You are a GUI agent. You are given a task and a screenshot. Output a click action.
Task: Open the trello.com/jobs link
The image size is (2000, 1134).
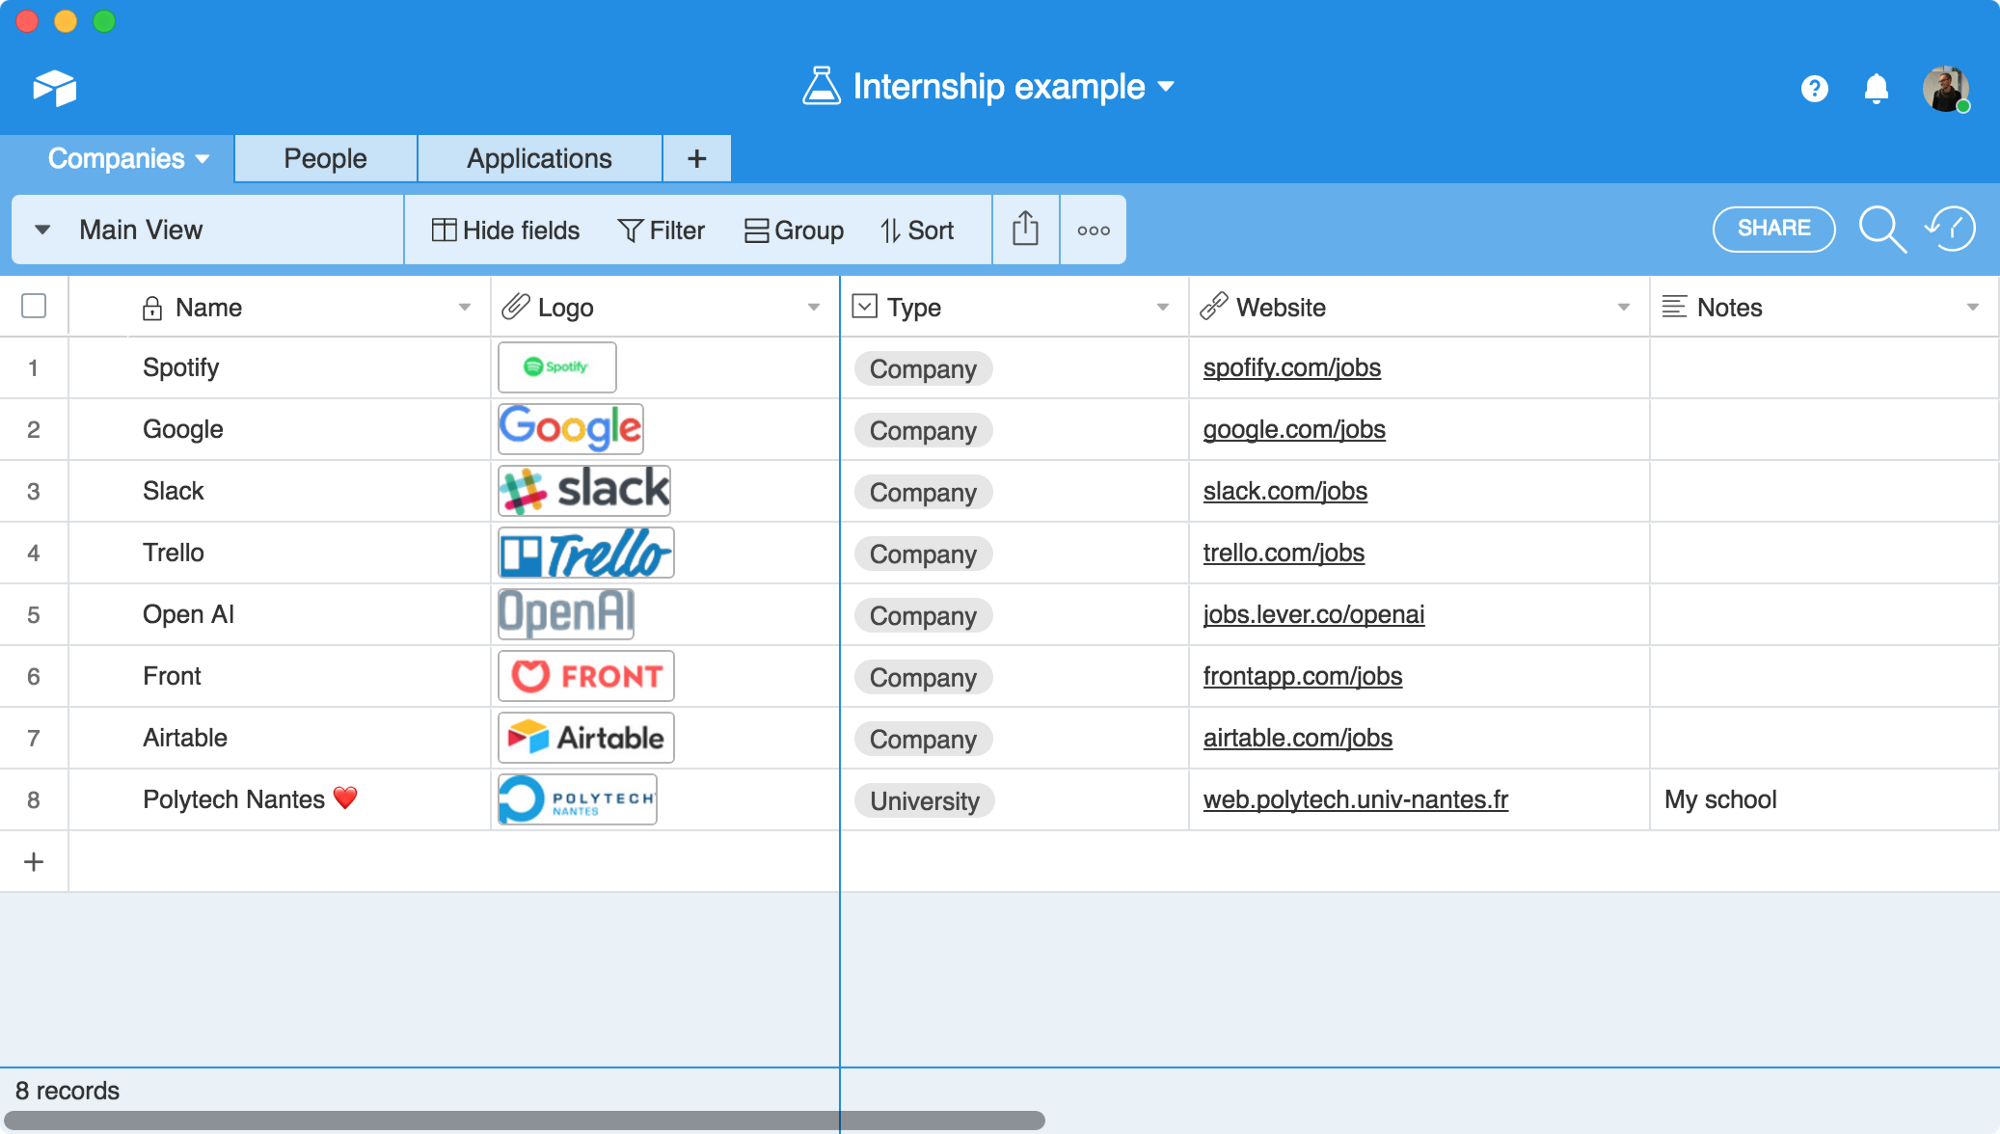tap(1283, 553)
